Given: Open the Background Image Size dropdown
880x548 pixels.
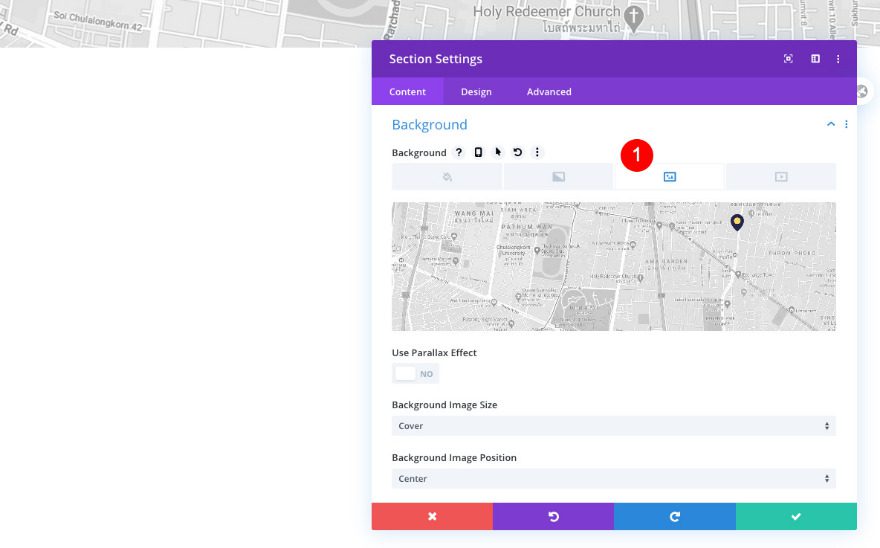Looking at the screenshot, I should pyautogui.click(x=614, y=426).
